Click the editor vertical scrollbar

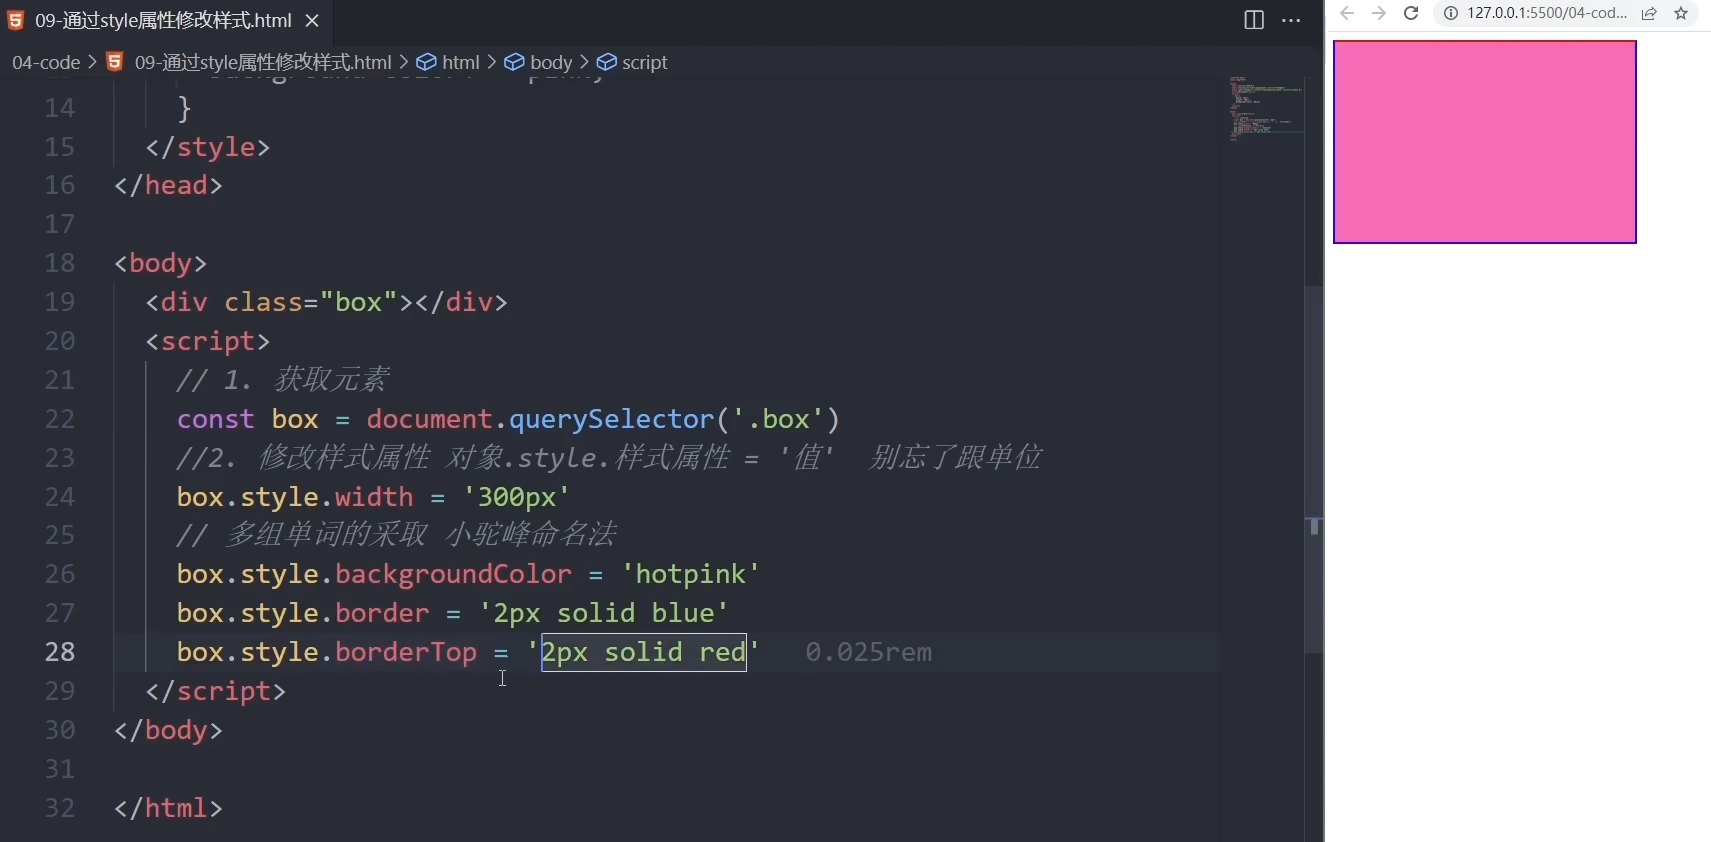pyautogui.click(x=1314, y=470)
